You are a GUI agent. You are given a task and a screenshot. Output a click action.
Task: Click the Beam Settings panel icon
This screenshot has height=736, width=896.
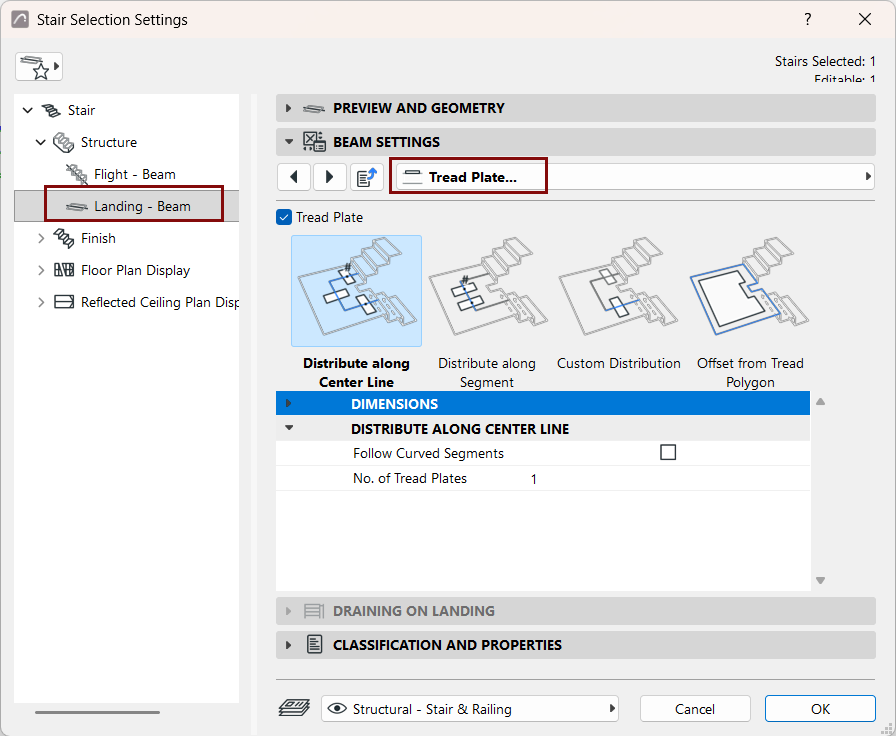(x=314, y=142)
